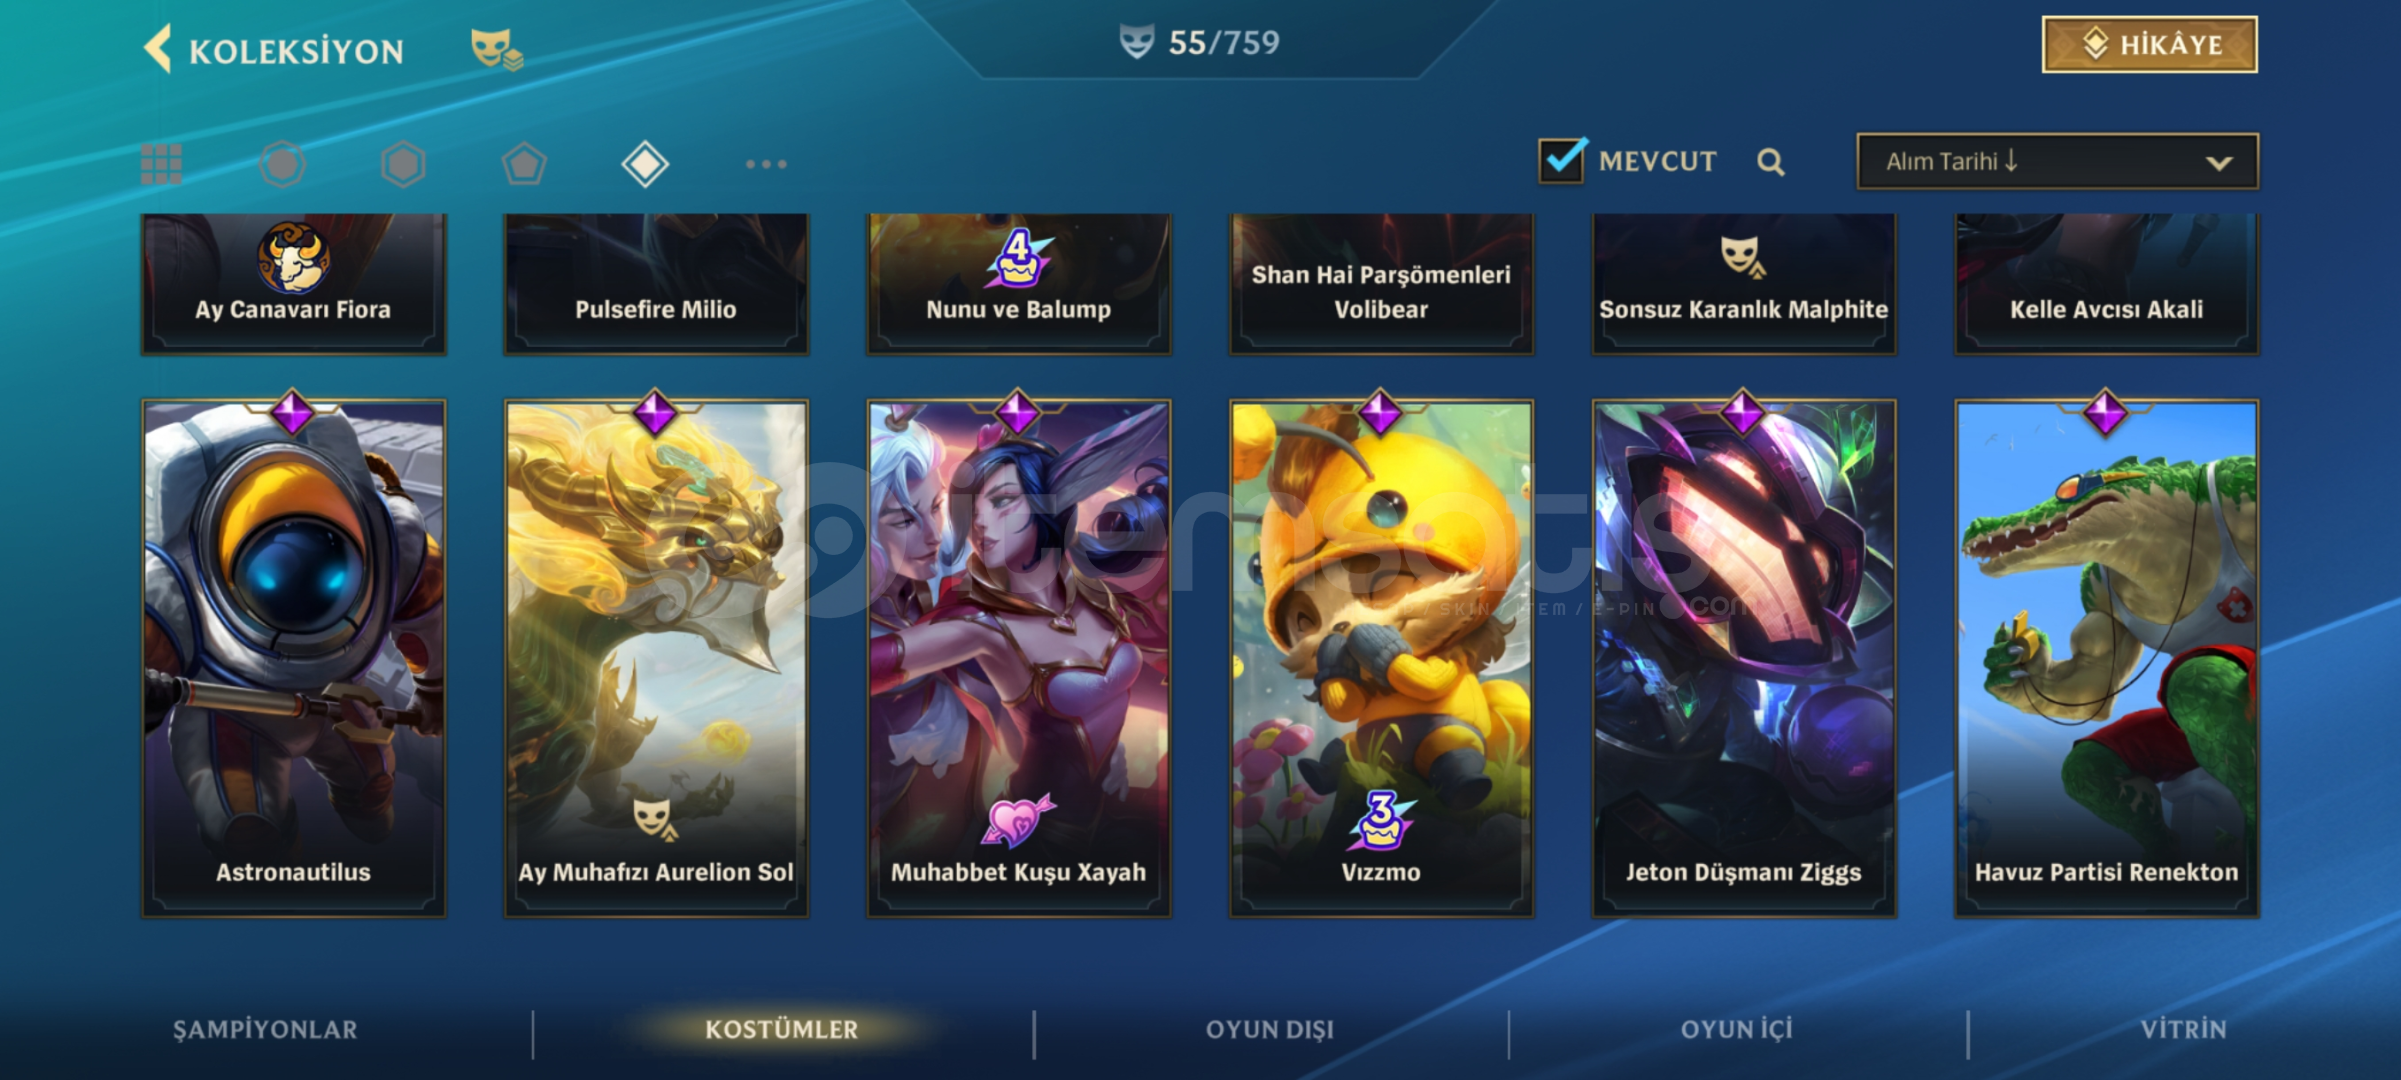Switch to the Şampiyonlar tab
The width and height of the screenshot is (2401, 1080).
(x=265, y=1030)
